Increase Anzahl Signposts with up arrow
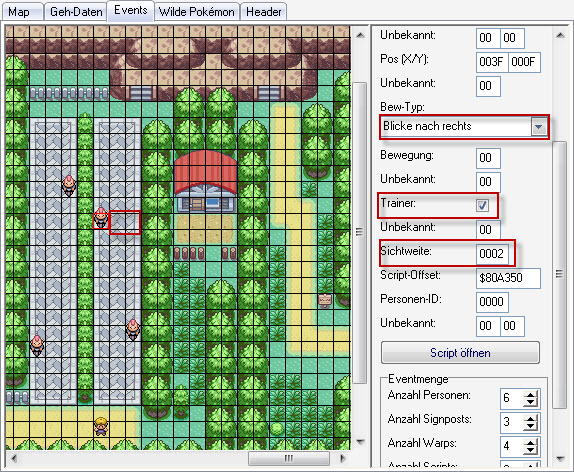This screenshot has height=473, width=574. (x=530, y=419)
